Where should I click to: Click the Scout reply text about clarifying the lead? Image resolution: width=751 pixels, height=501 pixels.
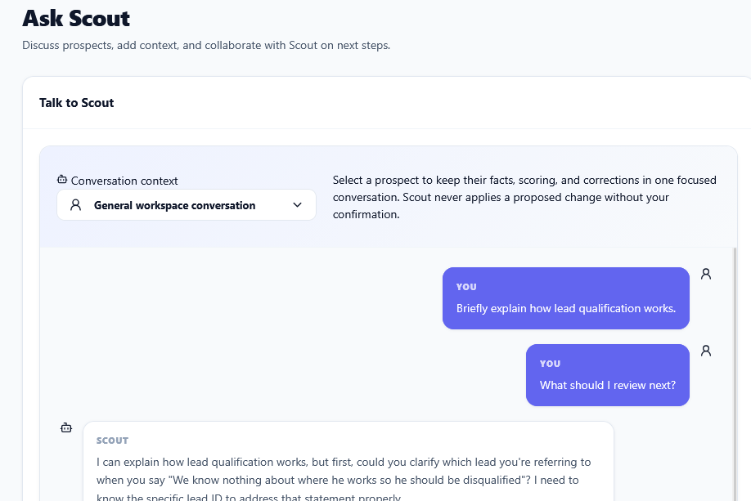pos(343,480)
